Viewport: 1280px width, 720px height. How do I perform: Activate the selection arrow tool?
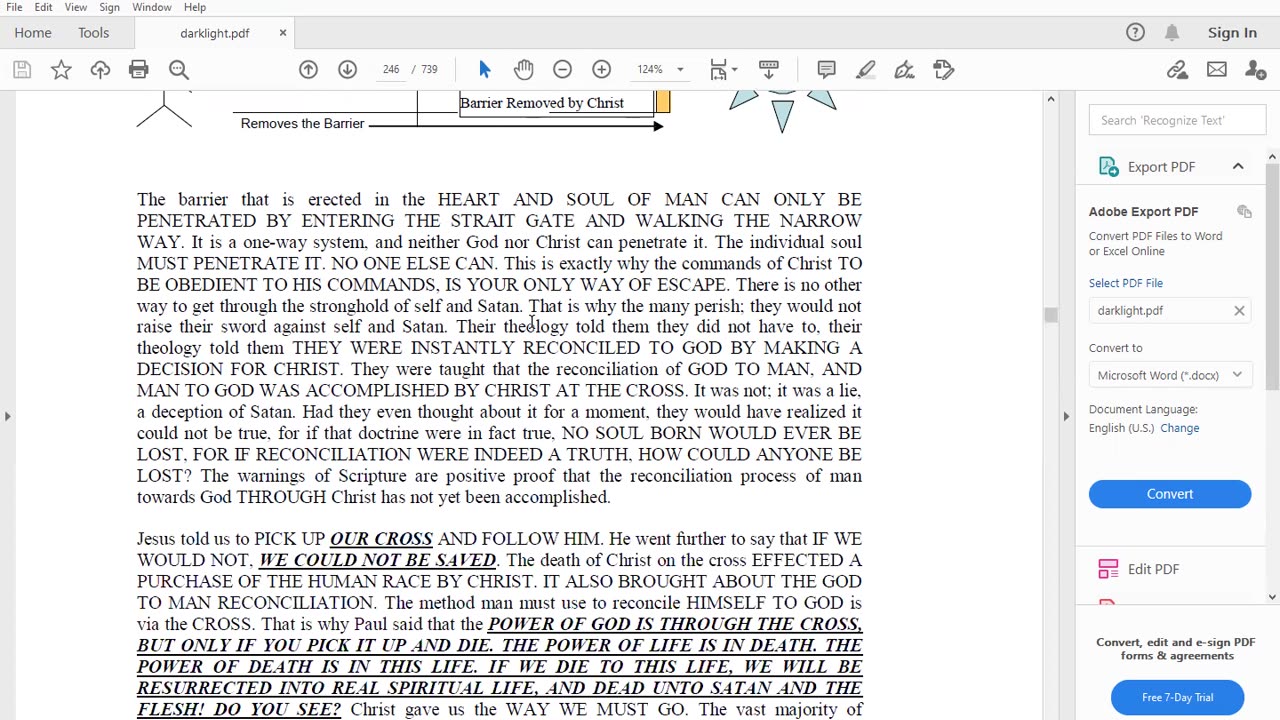coord(485,69)
